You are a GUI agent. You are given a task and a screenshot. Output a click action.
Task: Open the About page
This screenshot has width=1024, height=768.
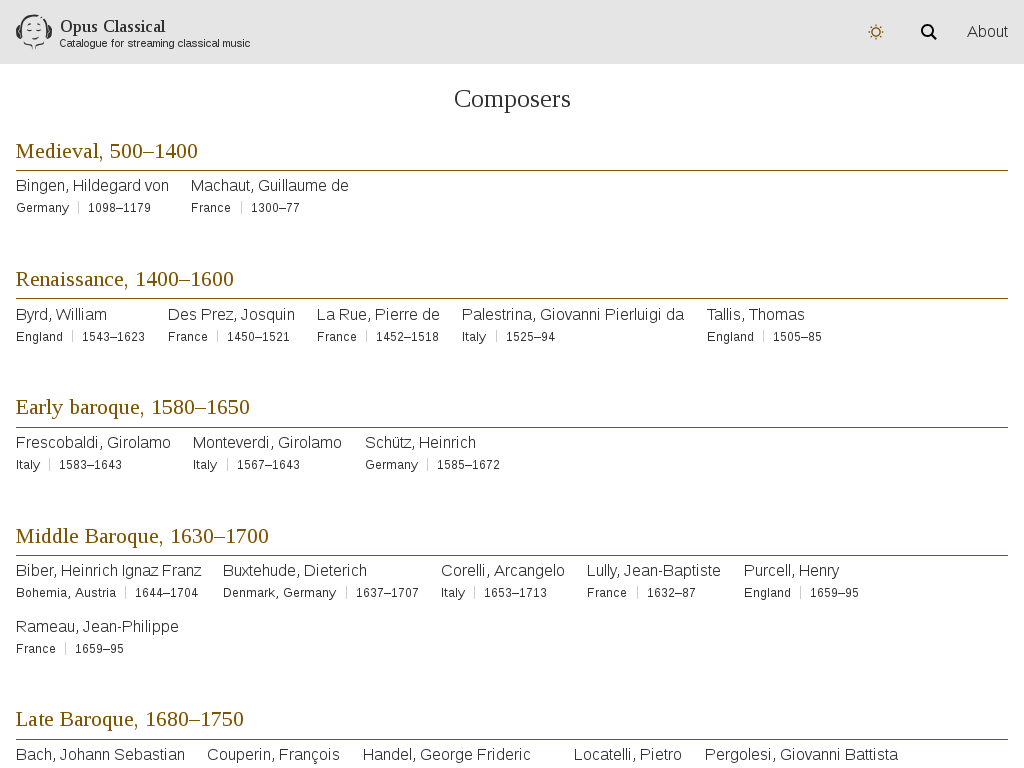tap(987, 32)
